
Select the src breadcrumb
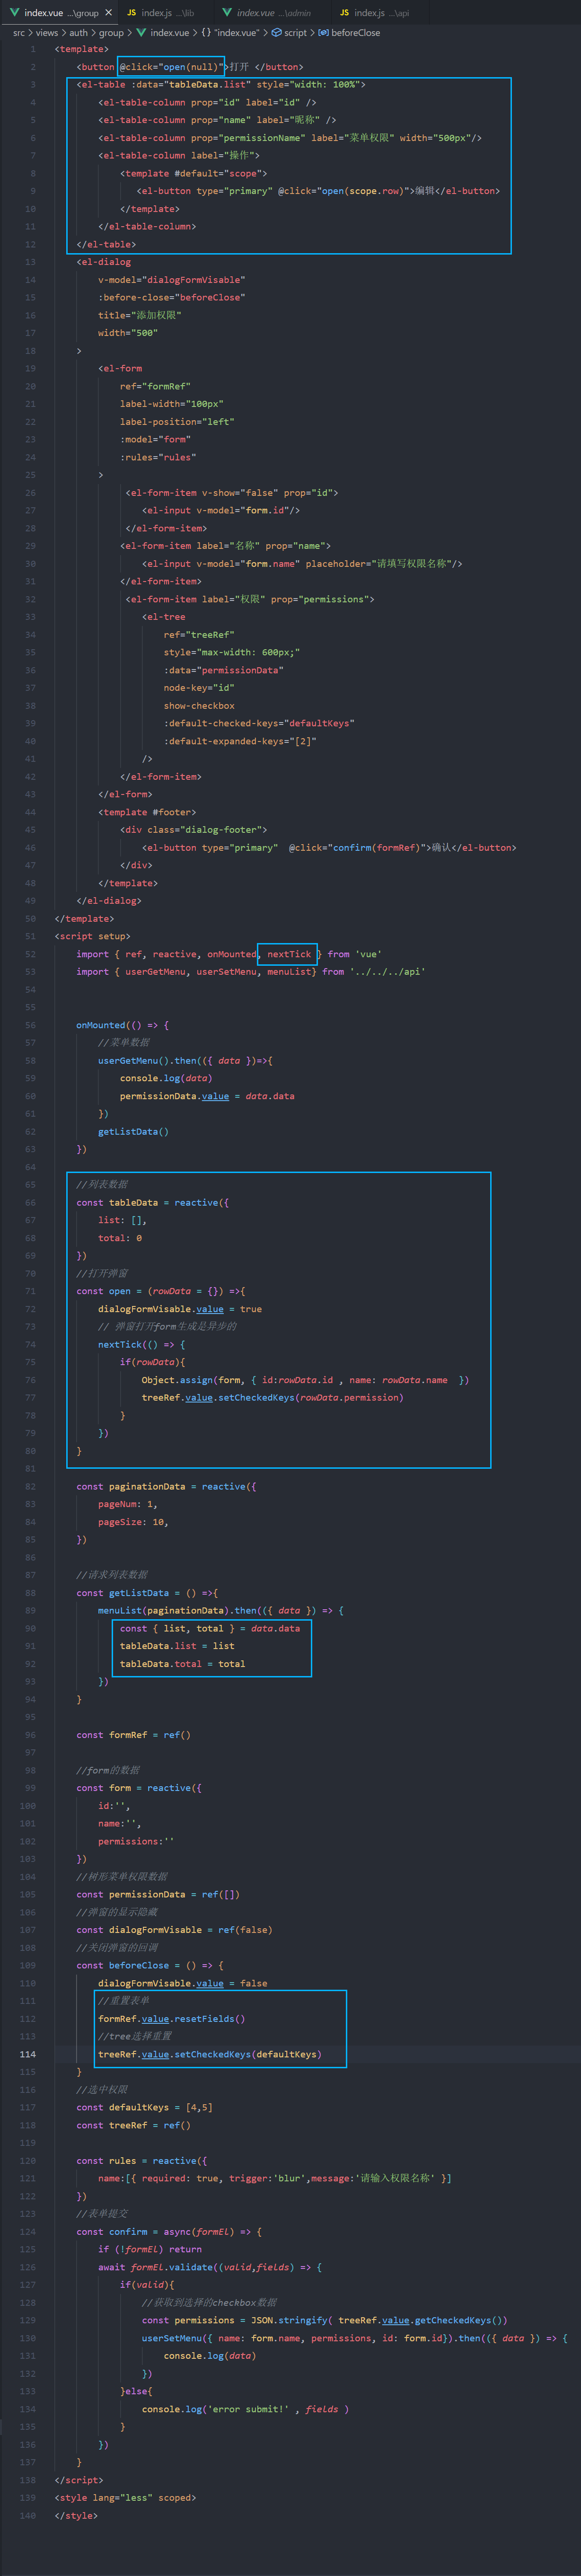click(19, 33)
